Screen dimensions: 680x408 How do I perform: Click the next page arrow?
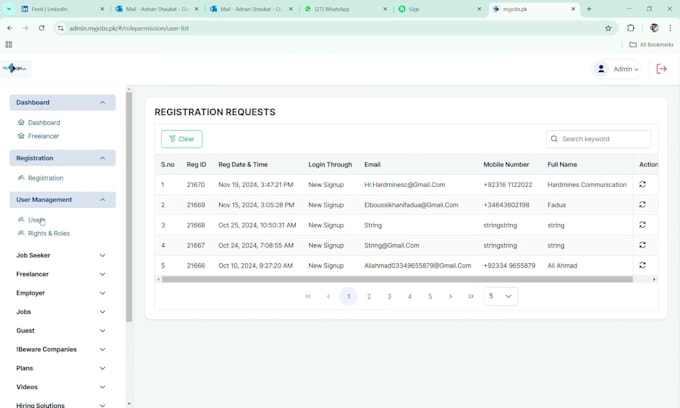[451, 297]
